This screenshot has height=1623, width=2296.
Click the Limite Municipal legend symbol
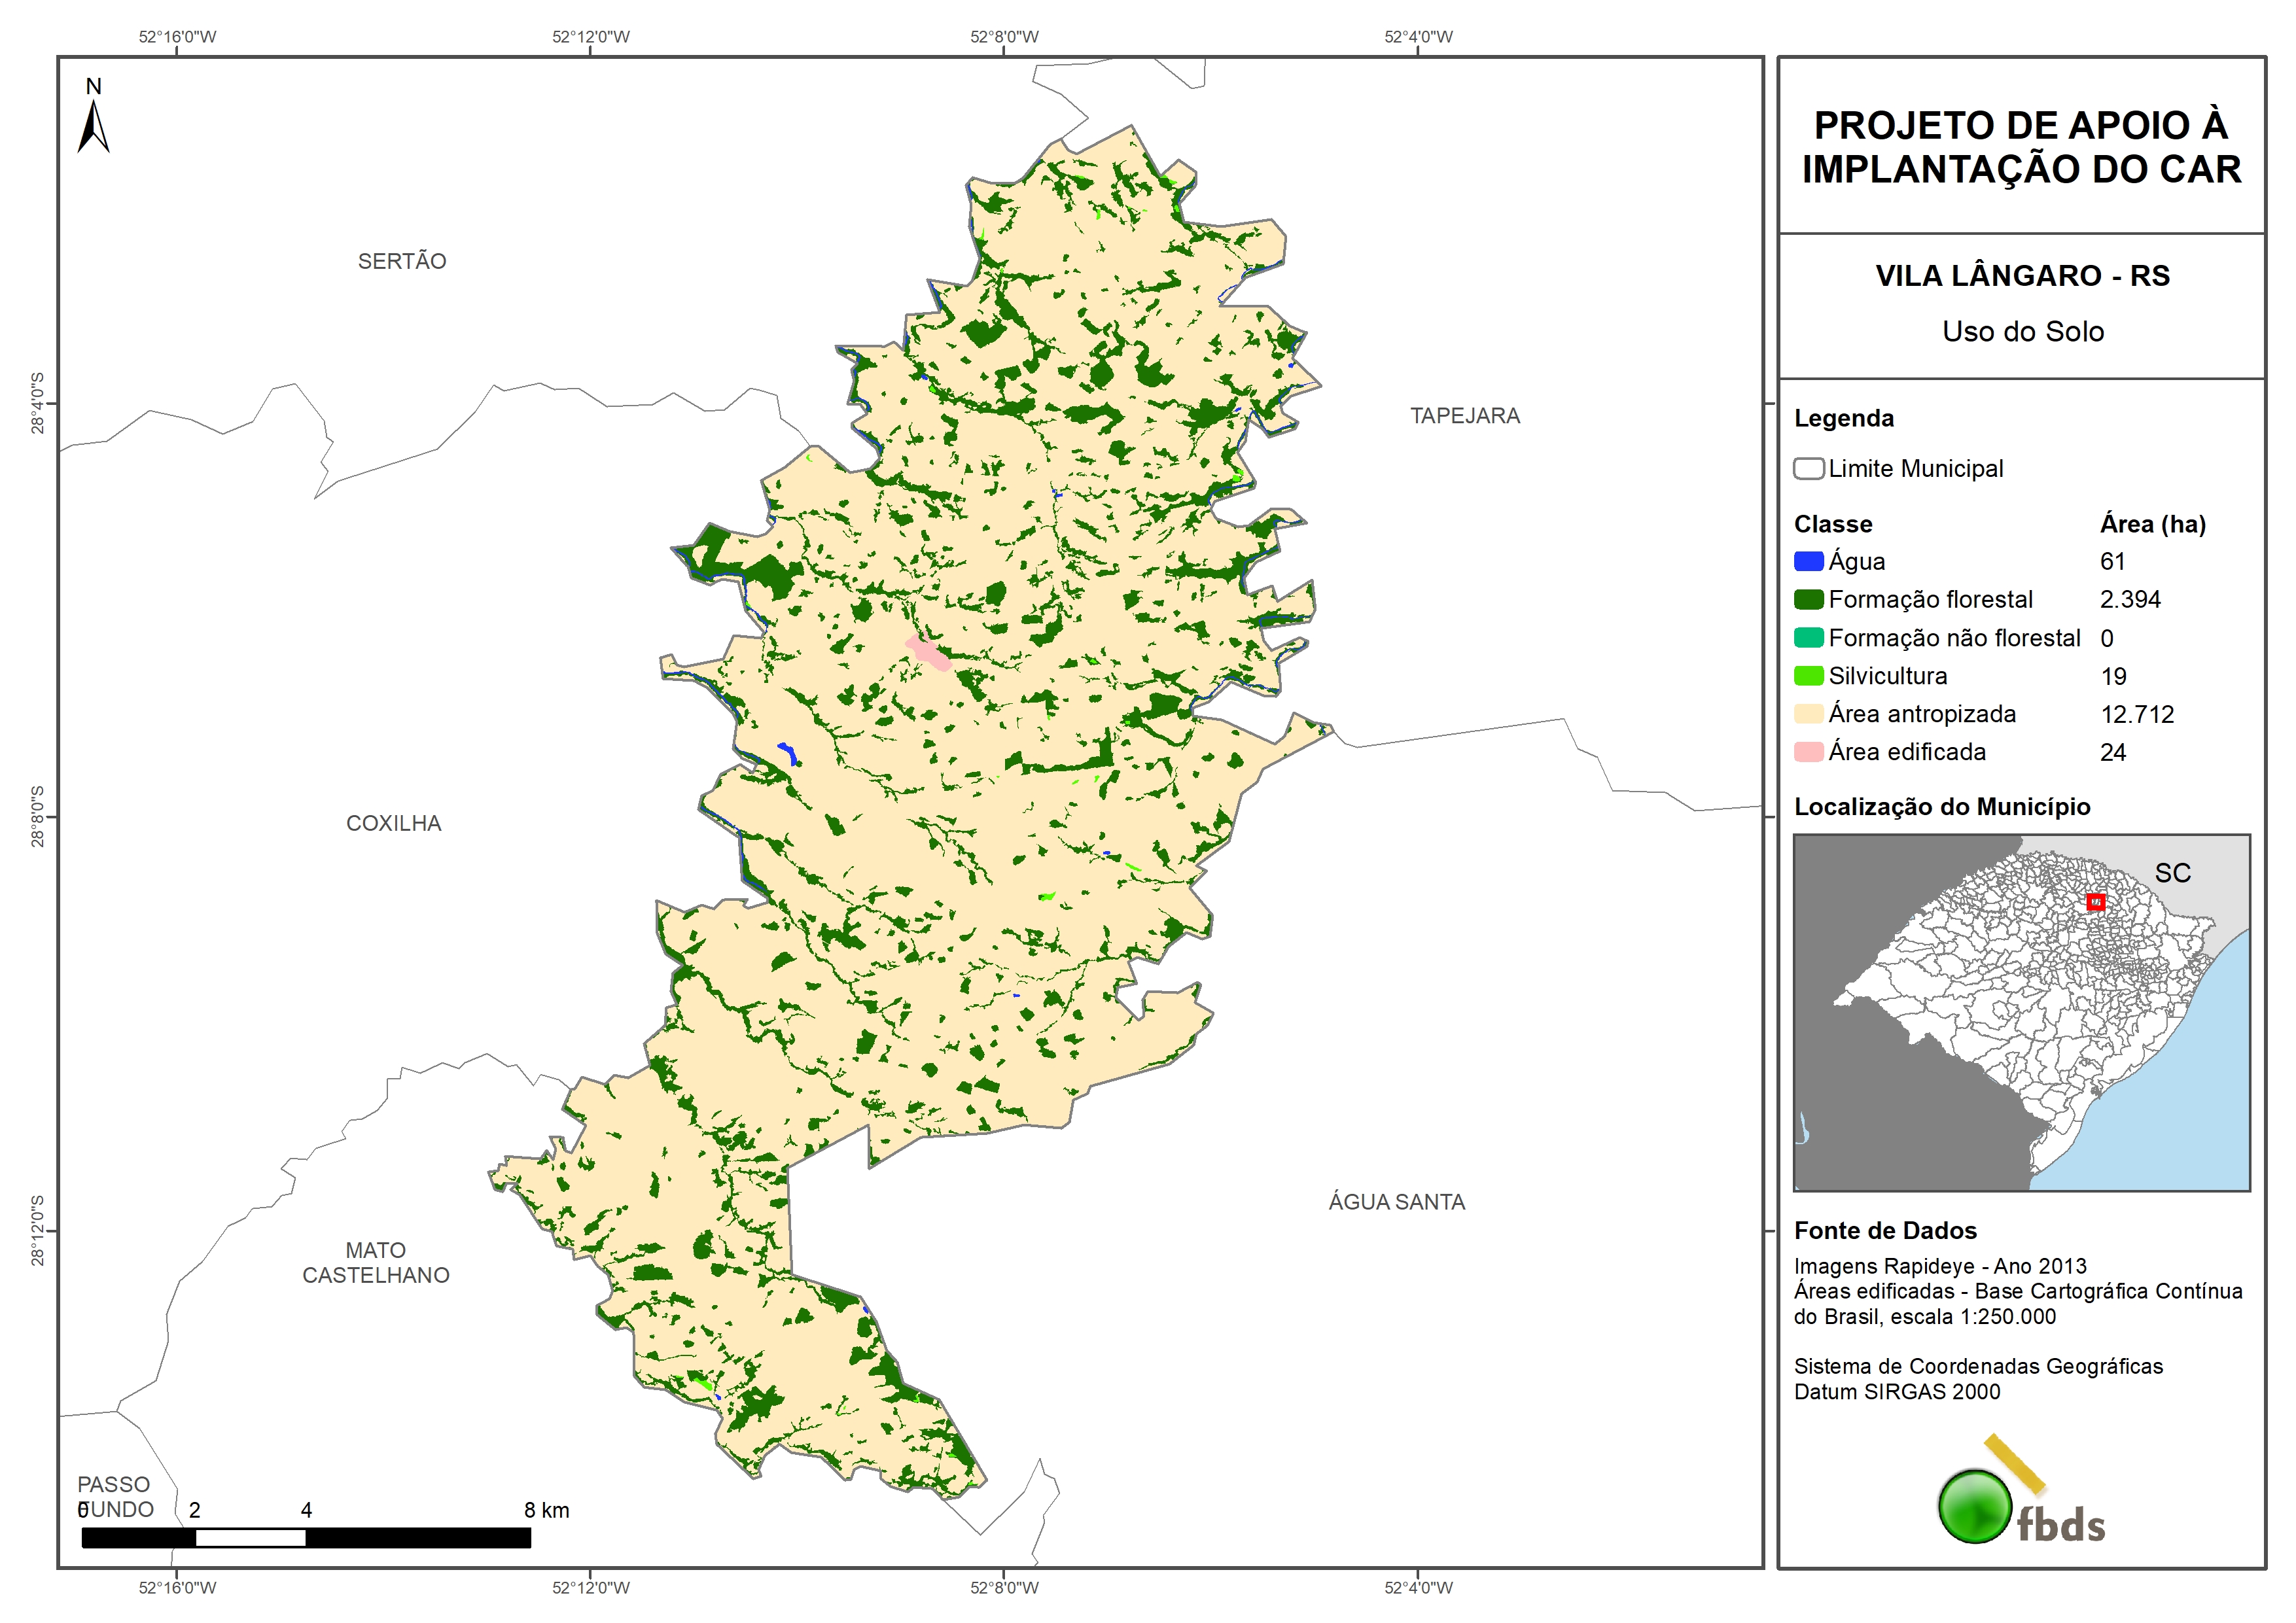click(1808, 469)
